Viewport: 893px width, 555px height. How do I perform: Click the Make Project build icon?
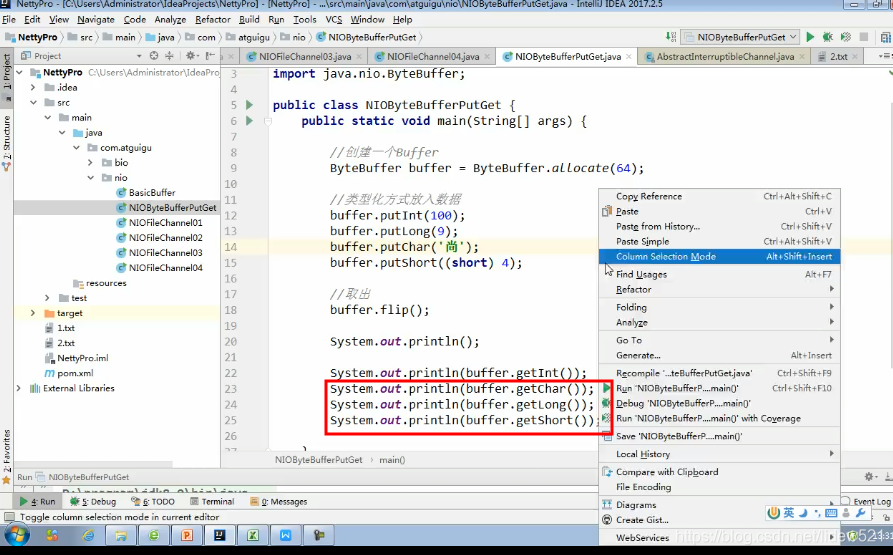[671, 37]
